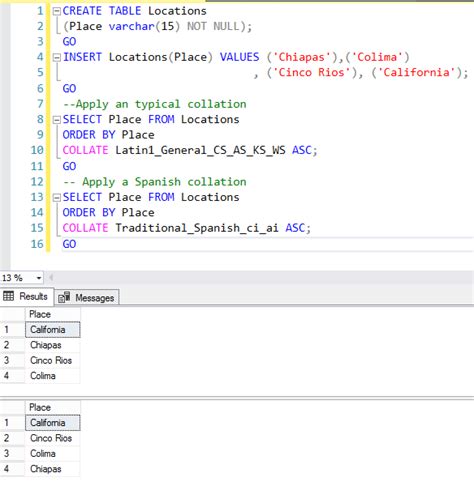The image size is (474, 486).
Task: Click the Messages tab icon
Action: click(64, 297)
